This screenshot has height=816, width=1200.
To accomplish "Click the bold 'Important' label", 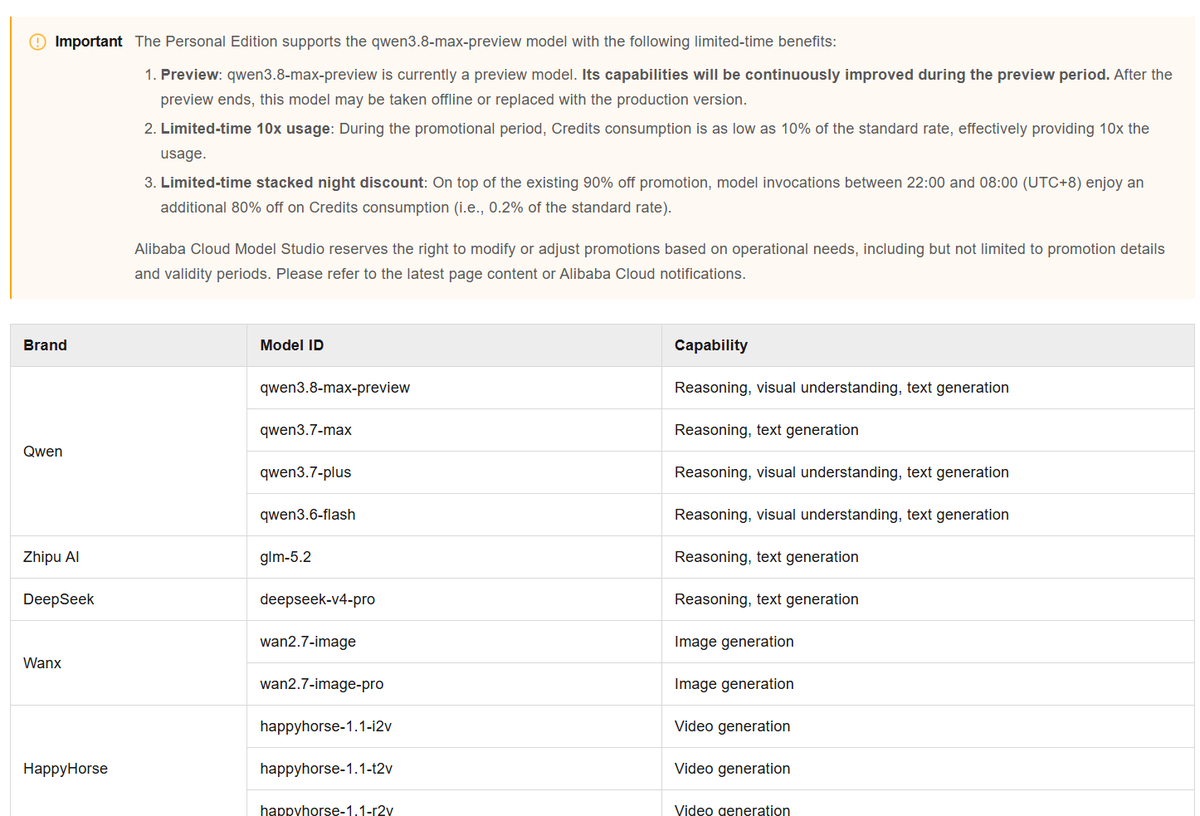I will click(x=89, y=41).
